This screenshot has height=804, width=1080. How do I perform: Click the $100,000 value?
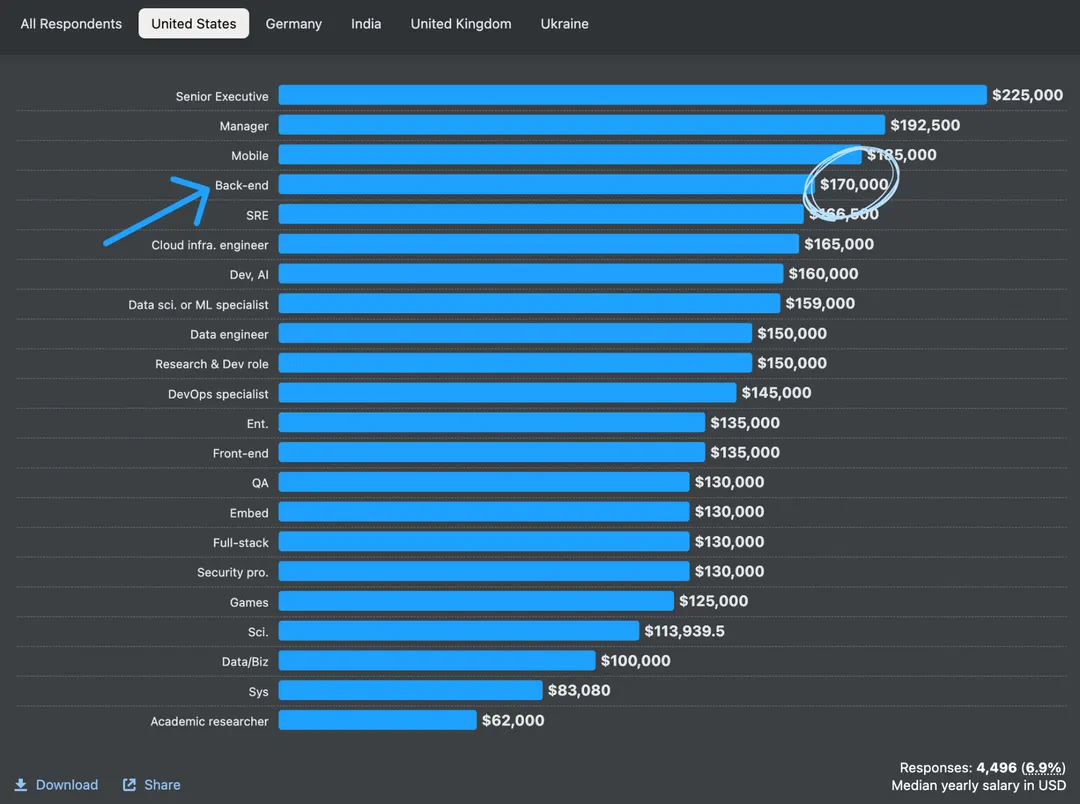click(x=636, y=661)
